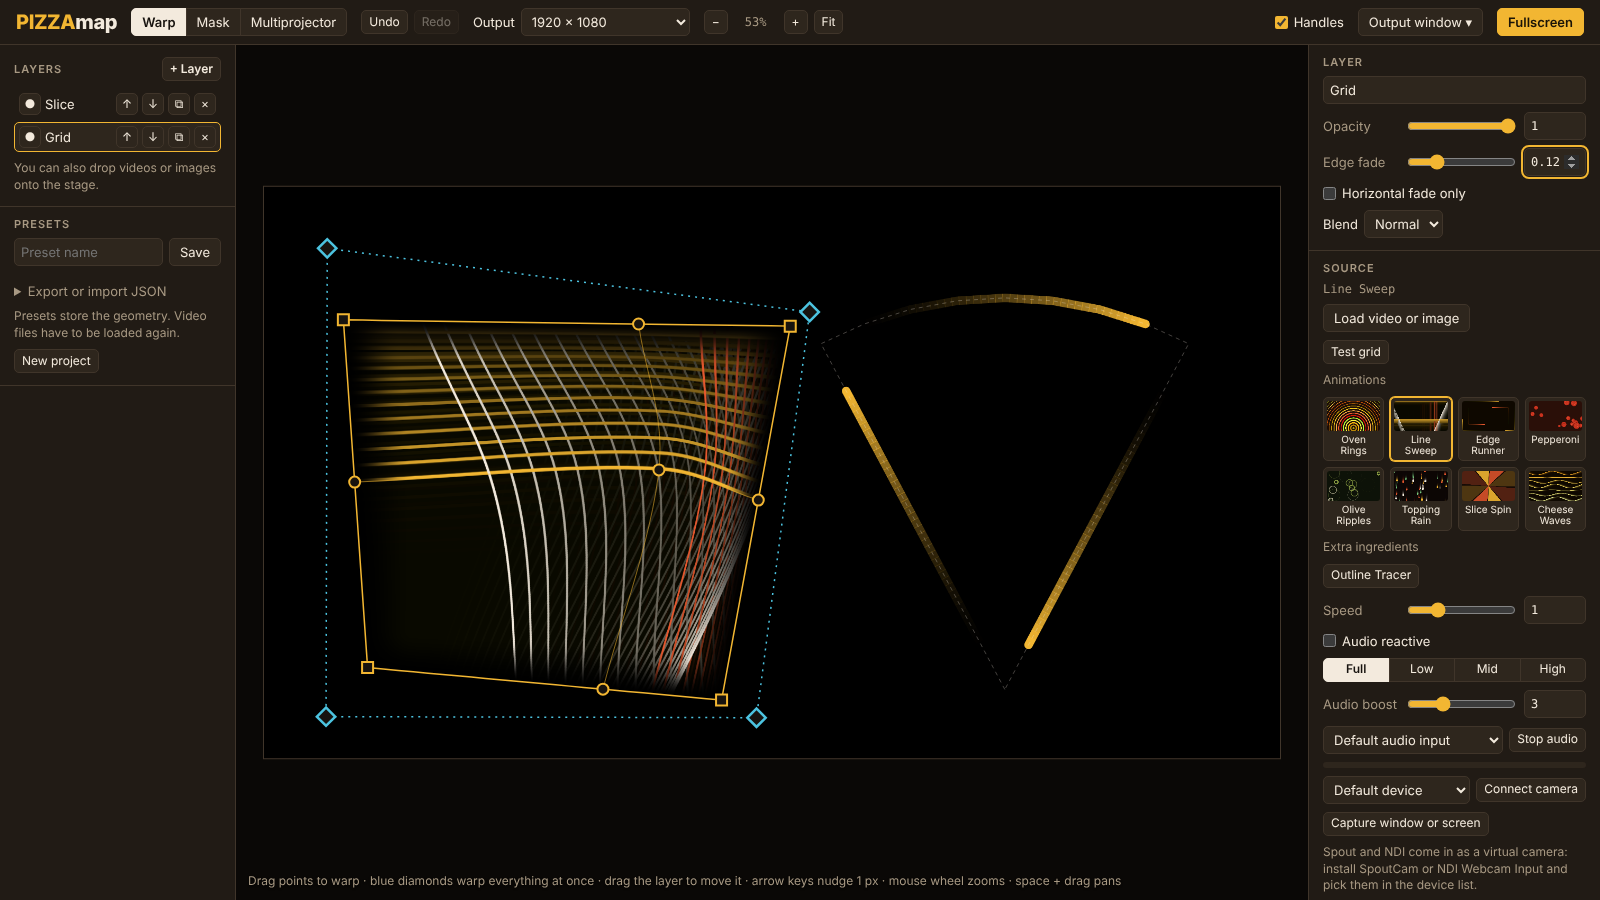Choose the Edge Runner animation

1488,429
